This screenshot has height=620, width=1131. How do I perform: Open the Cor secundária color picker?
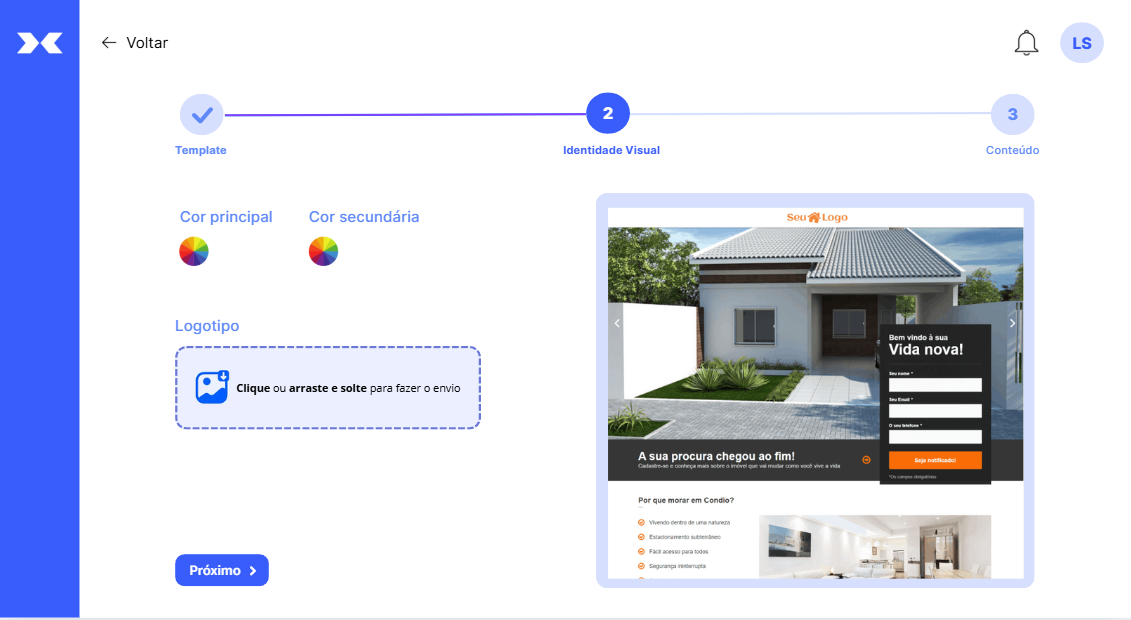coord(322,251)
